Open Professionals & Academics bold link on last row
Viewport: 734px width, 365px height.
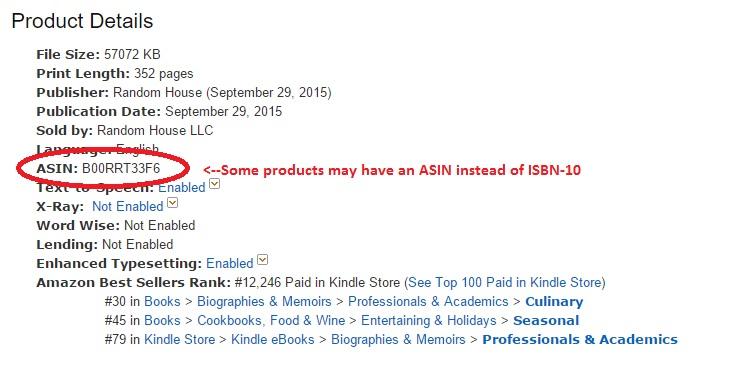[x=580, y=340]
